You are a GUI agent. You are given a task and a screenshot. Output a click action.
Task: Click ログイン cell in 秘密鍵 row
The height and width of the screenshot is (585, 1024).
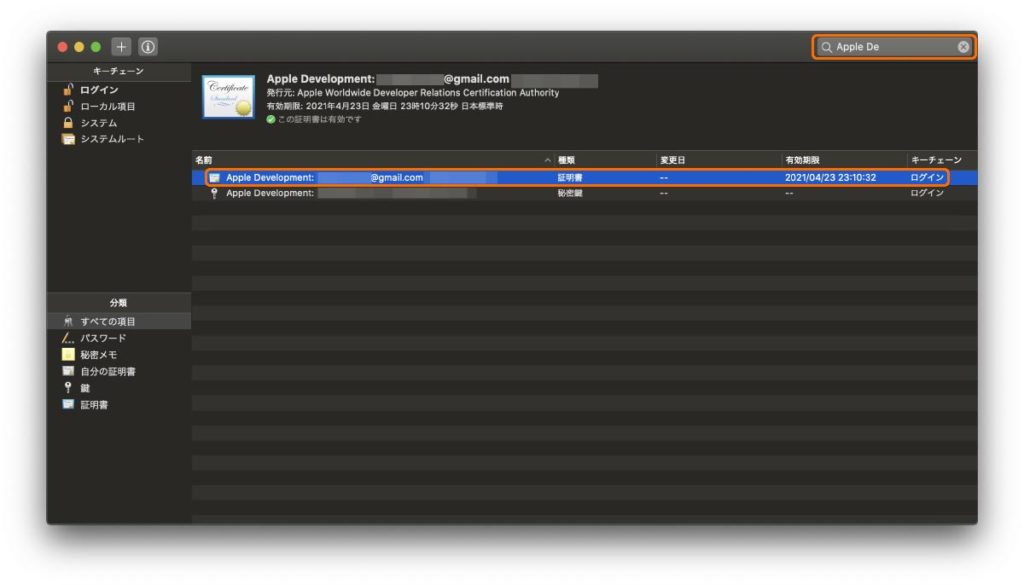(927, 193)
